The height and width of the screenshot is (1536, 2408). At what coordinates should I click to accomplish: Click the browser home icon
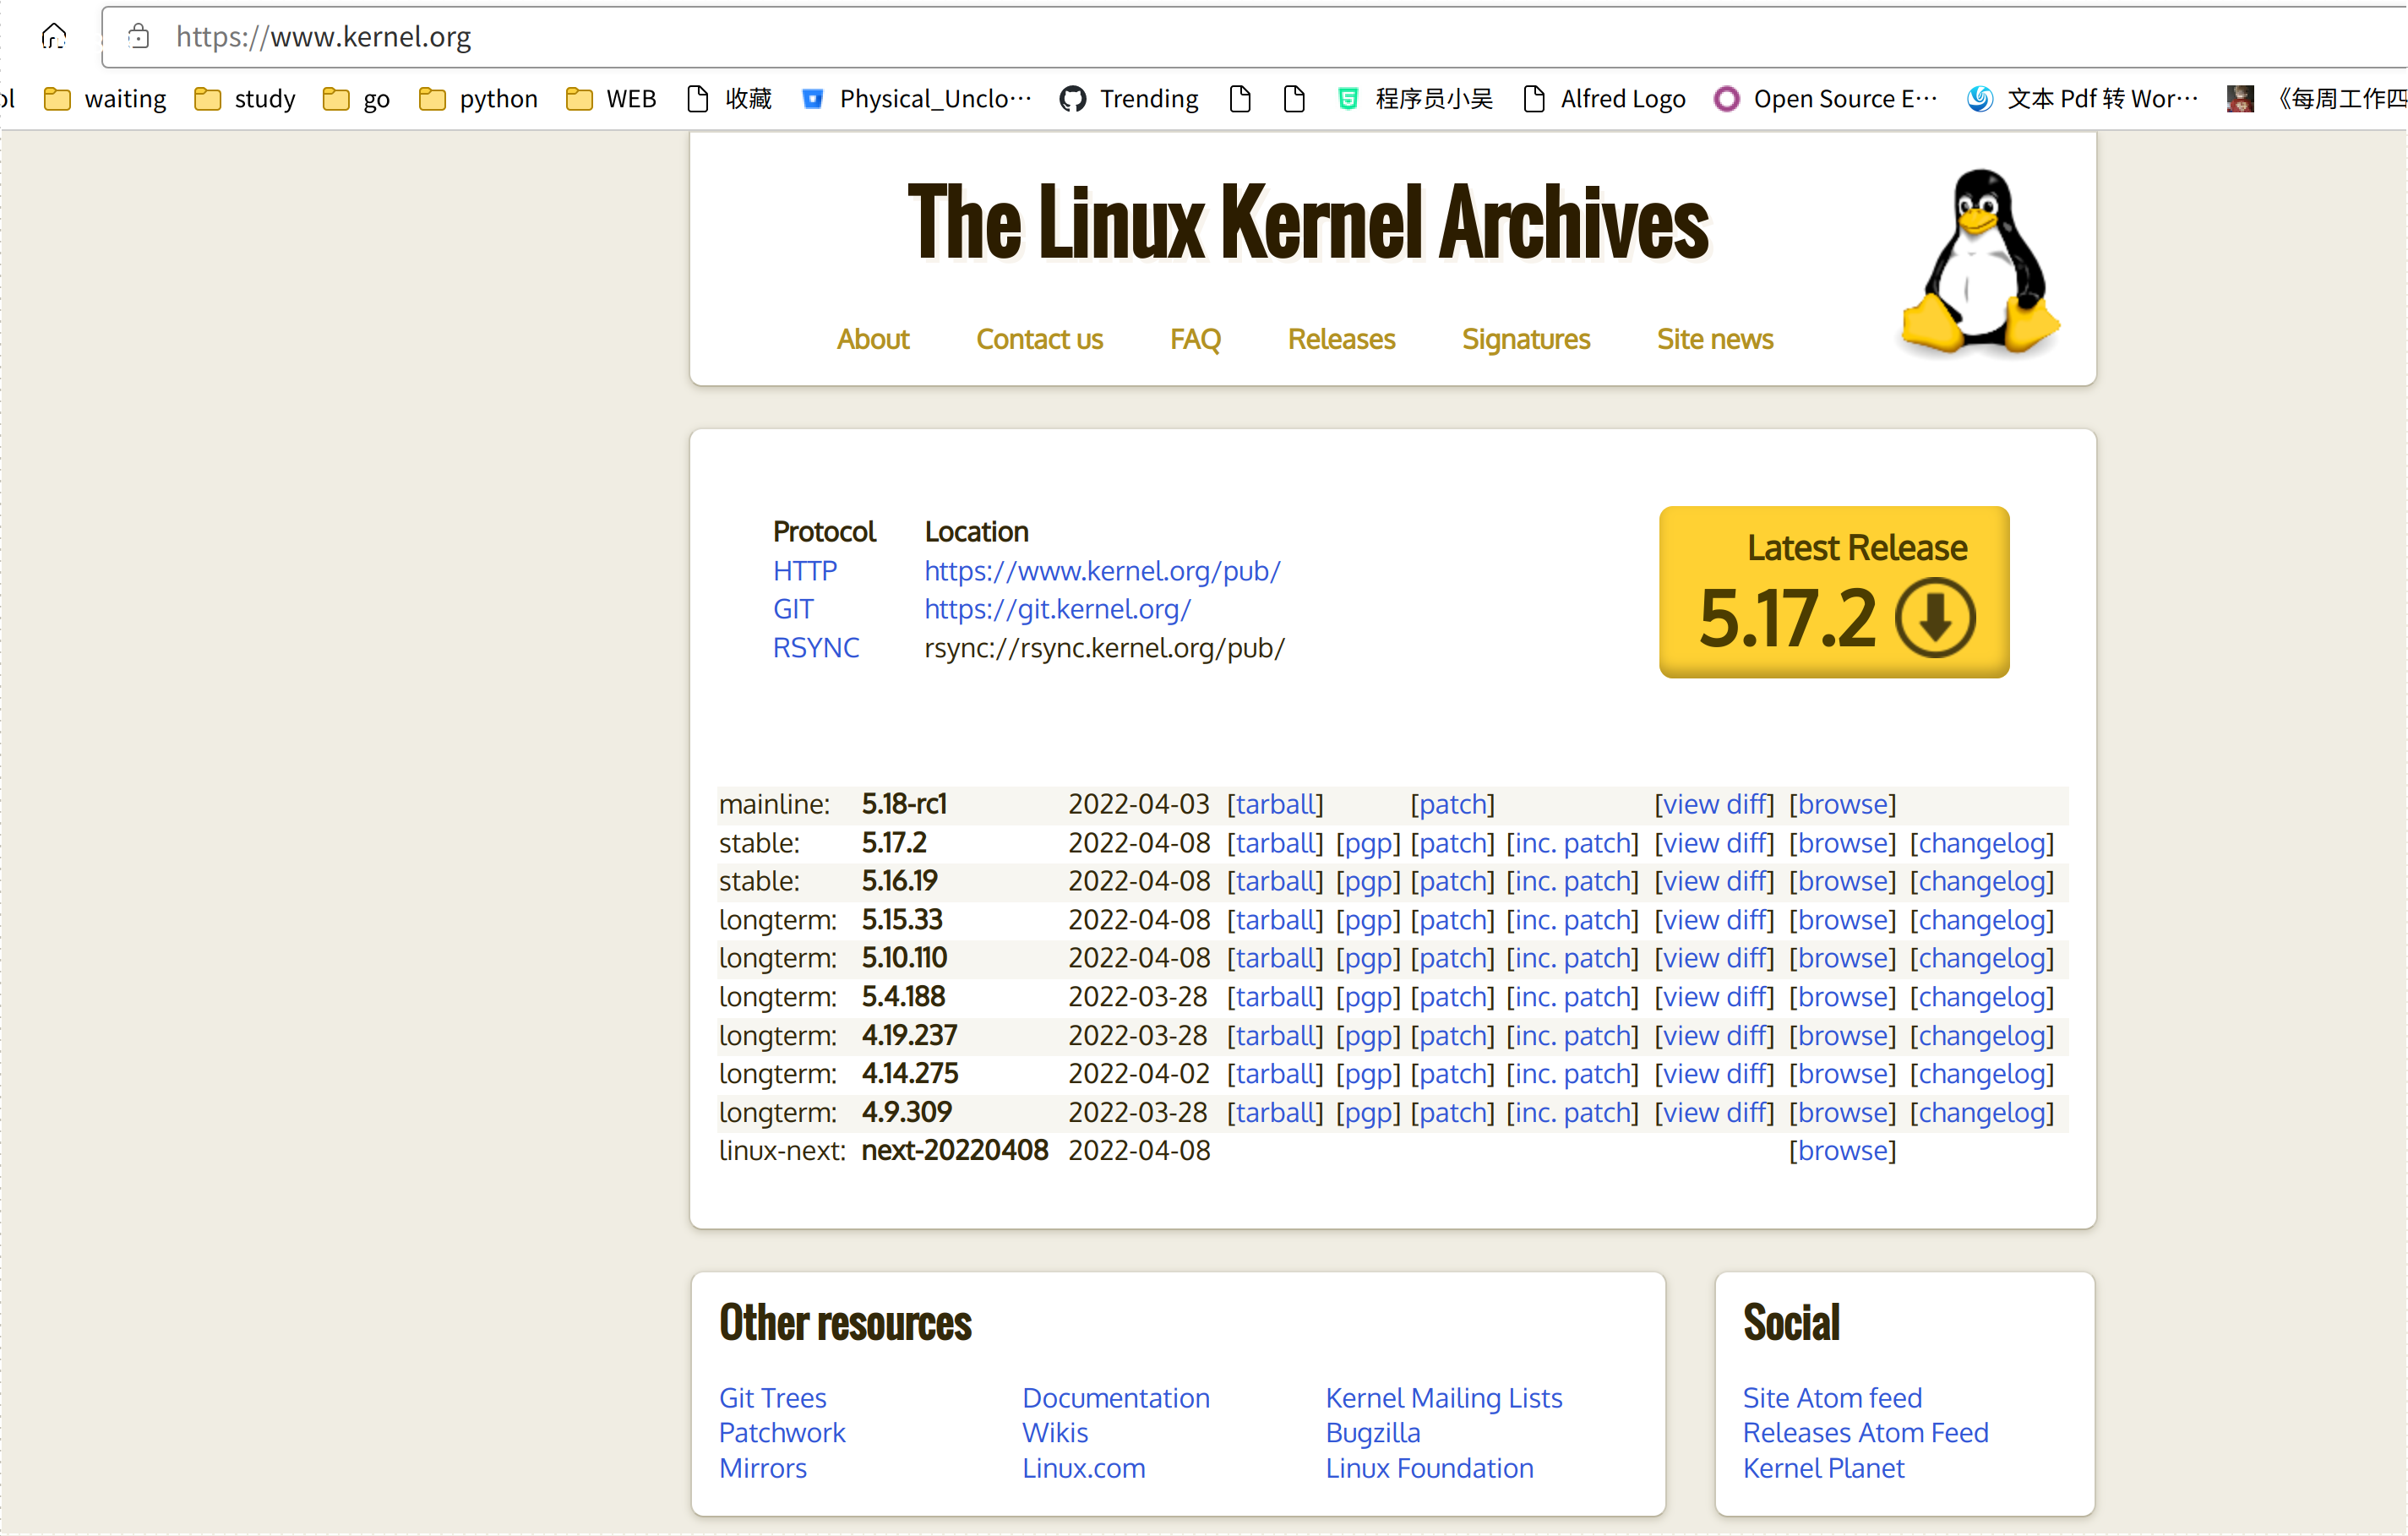tap(54, 37)
